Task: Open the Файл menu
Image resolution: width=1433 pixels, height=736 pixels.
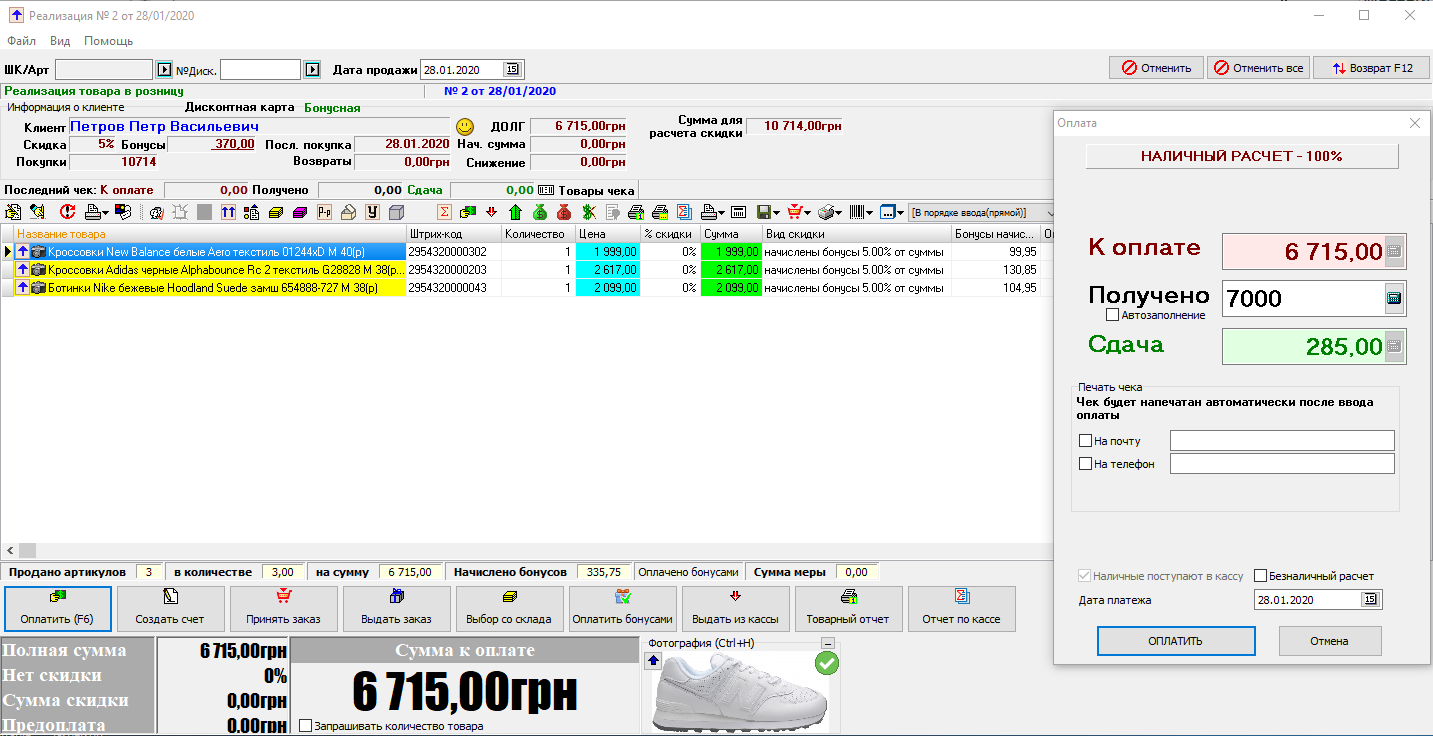Action: click(21, 41)
